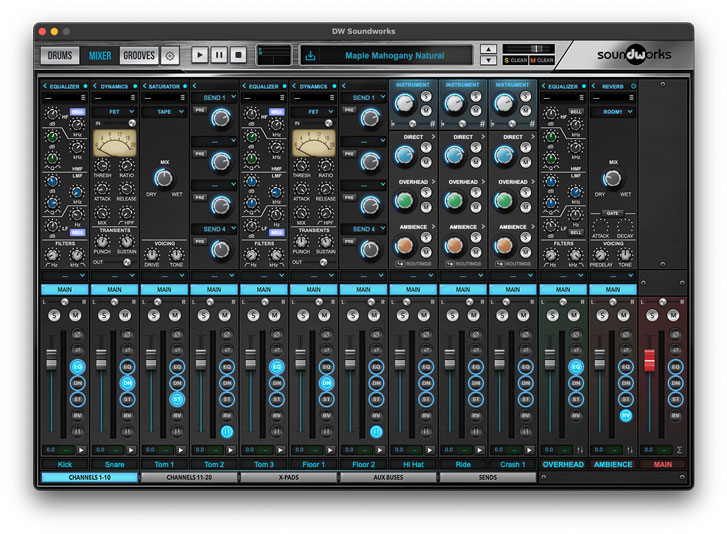Mute the Hi Hat channel

424,316
